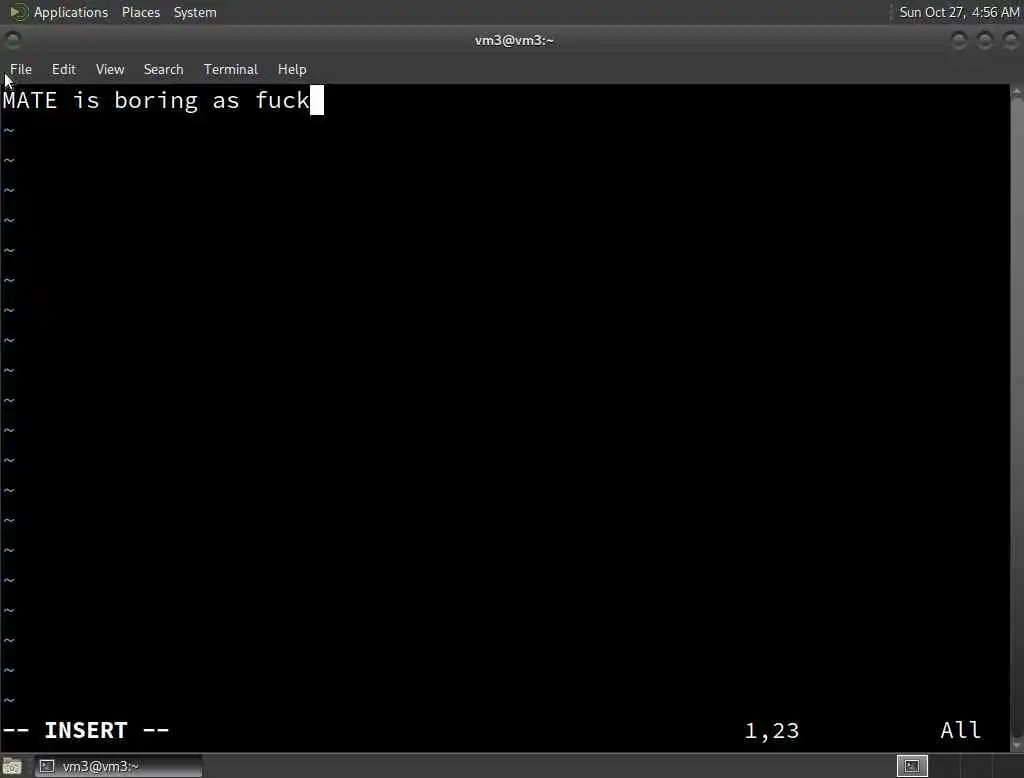Open the Edit menu
The height and width of the screenshot is (778, 1024).
(x=63, y=69)
